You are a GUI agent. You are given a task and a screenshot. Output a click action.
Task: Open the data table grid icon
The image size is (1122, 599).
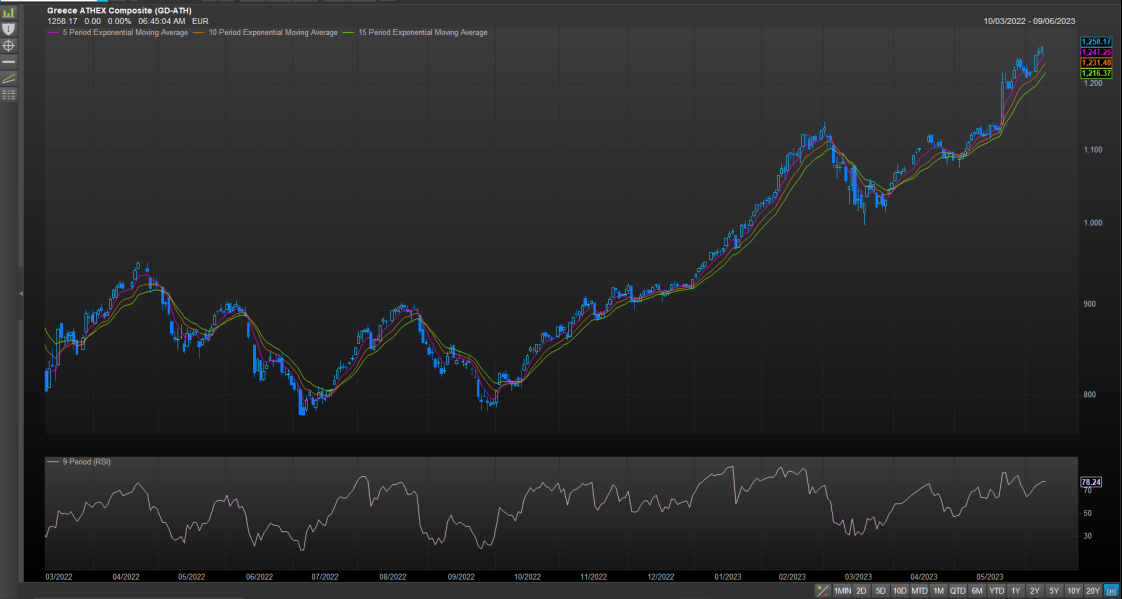(9, 94)
